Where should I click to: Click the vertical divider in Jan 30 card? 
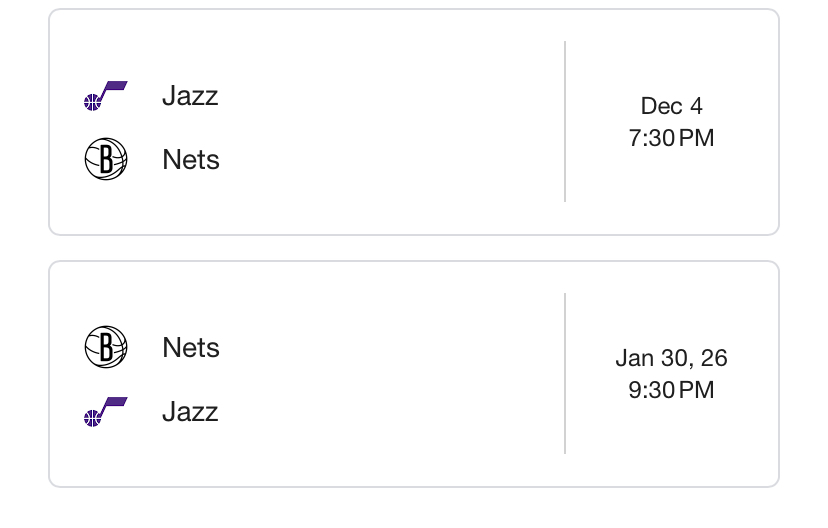point(565,374)
